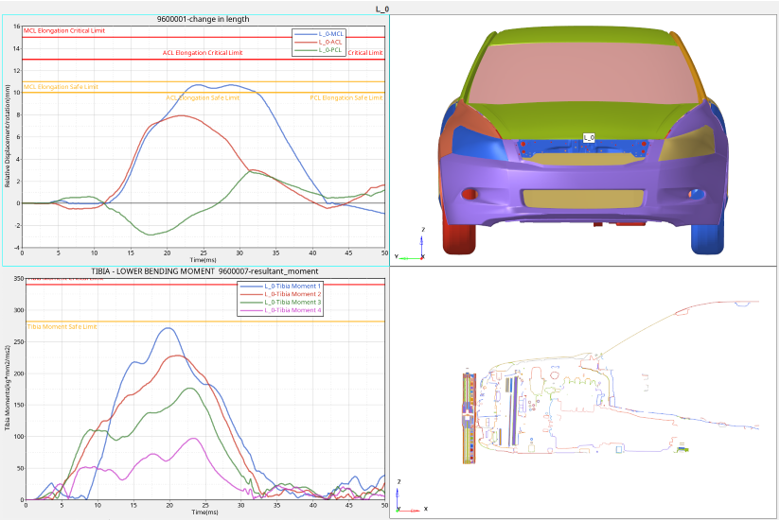Click L_0-Tibia Moment 1 legend entry

pyautogui.click(x=292, y=286)
